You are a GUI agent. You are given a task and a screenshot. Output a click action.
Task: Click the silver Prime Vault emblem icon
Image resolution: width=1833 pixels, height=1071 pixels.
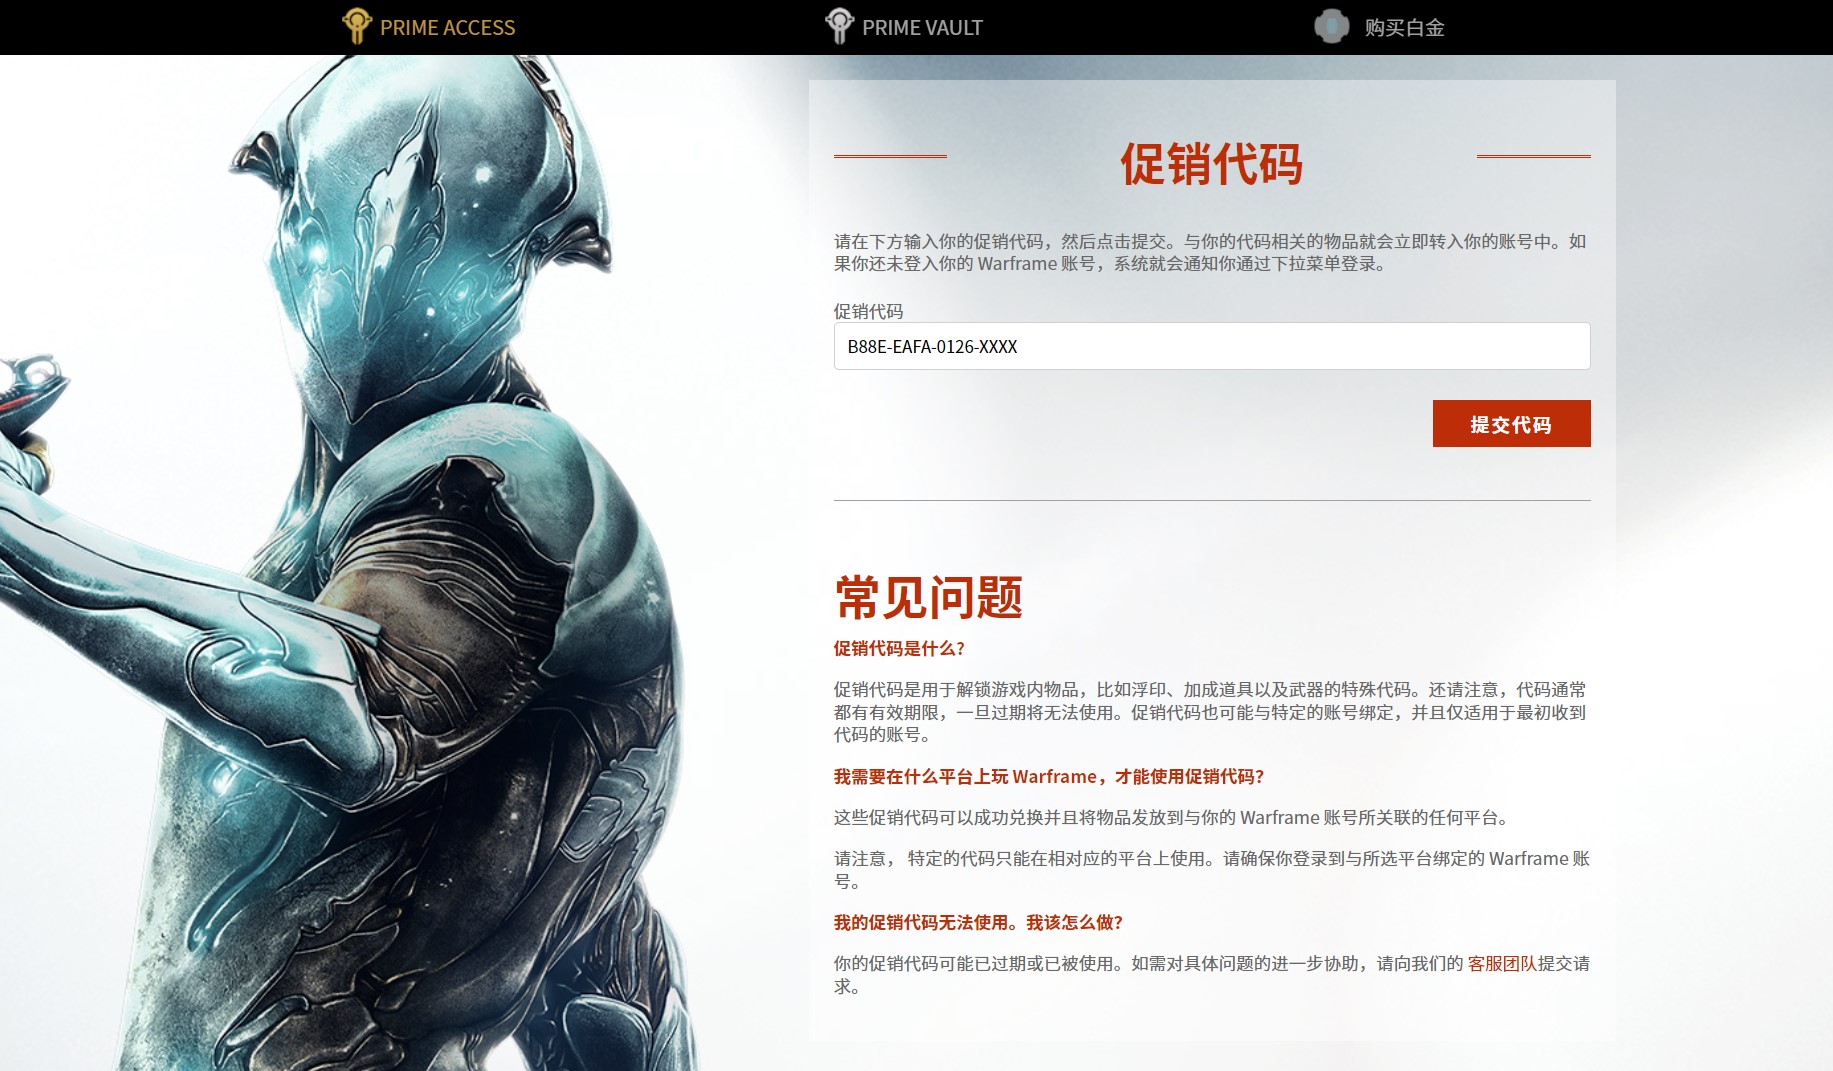pos(839,26)
